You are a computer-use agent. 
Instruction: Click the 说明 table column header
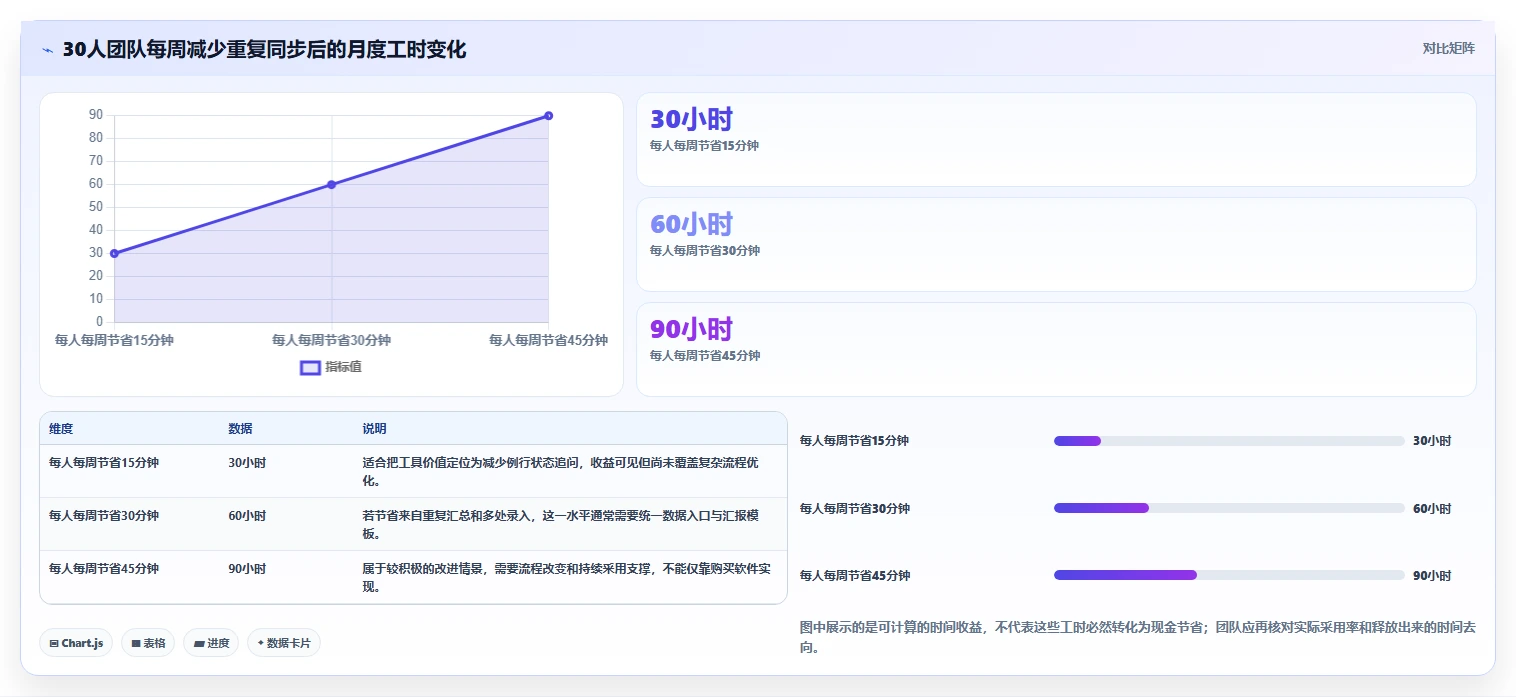374,429
